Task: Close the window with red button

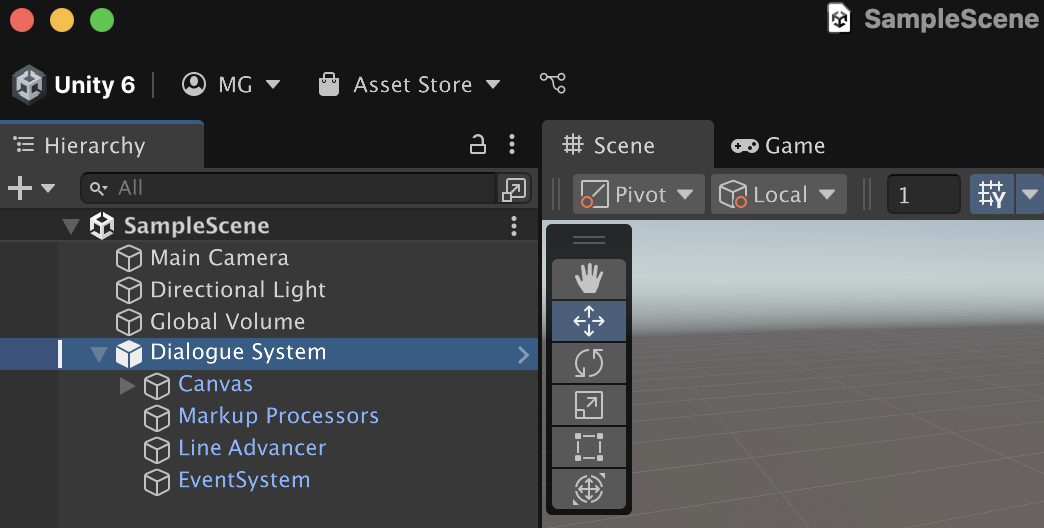Action: (x=22, y=20)
